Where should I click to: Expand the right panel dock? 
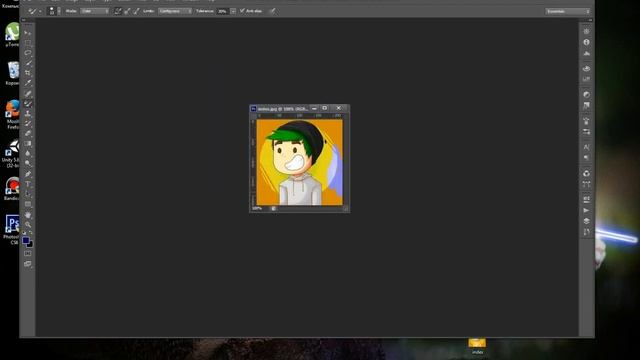pyautogui.click(x=590, y=20)
